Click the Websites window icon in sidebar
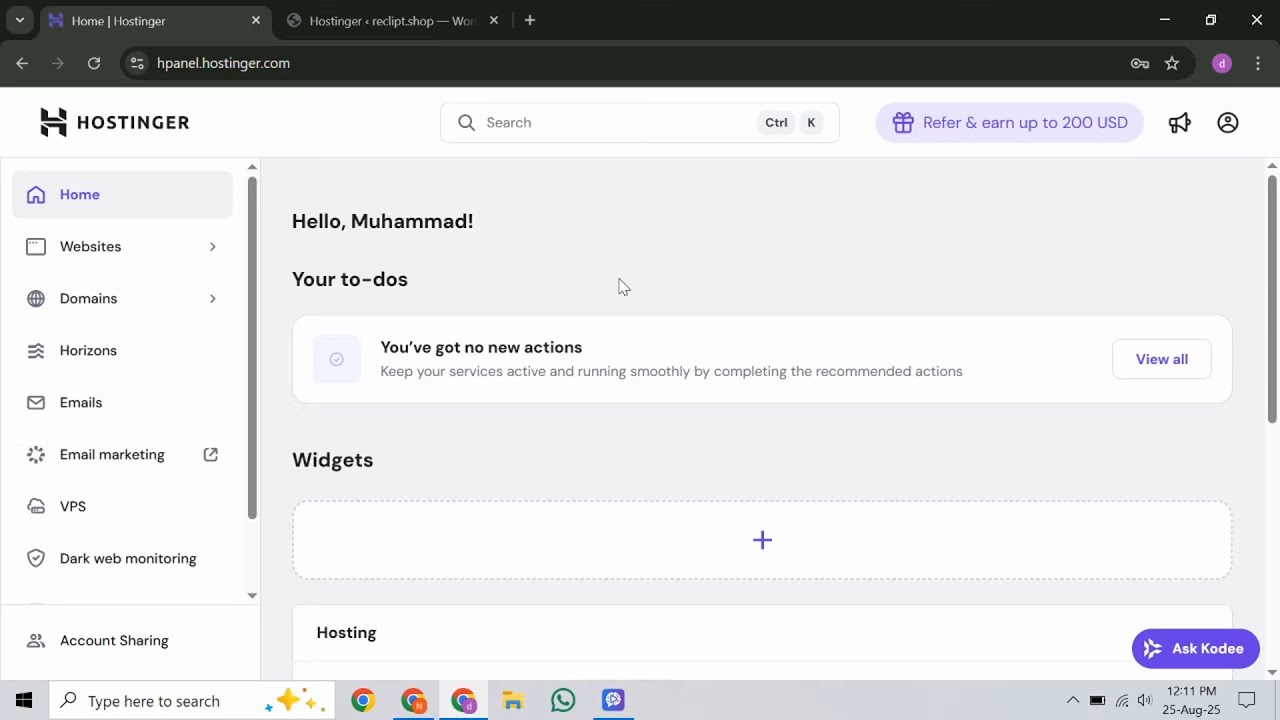The height and width of the screenshot is (720, 1280). tap(36, 247)
